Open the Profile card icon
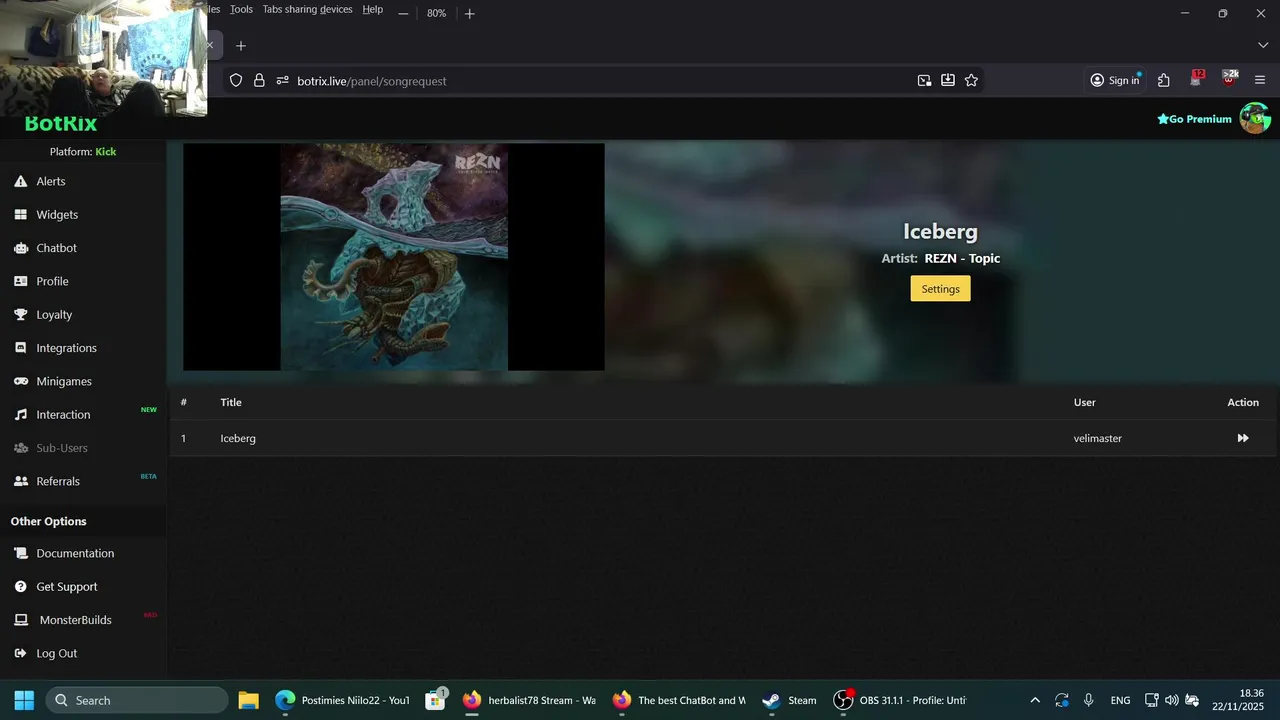Screen dimensions: 1280x720 (x=20, y=281)
